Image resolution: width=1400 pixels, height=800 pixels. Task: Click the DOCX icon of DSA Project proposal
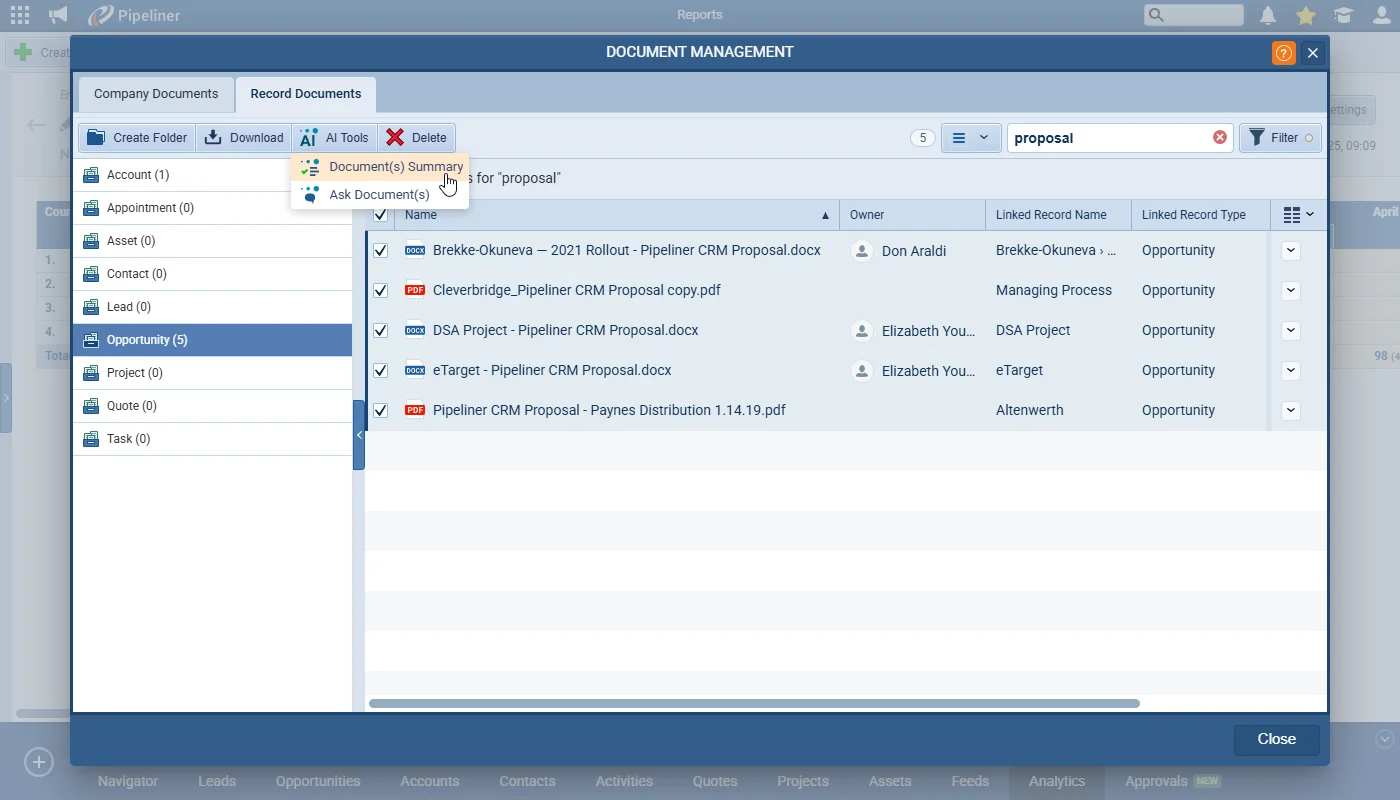[415, 330]
